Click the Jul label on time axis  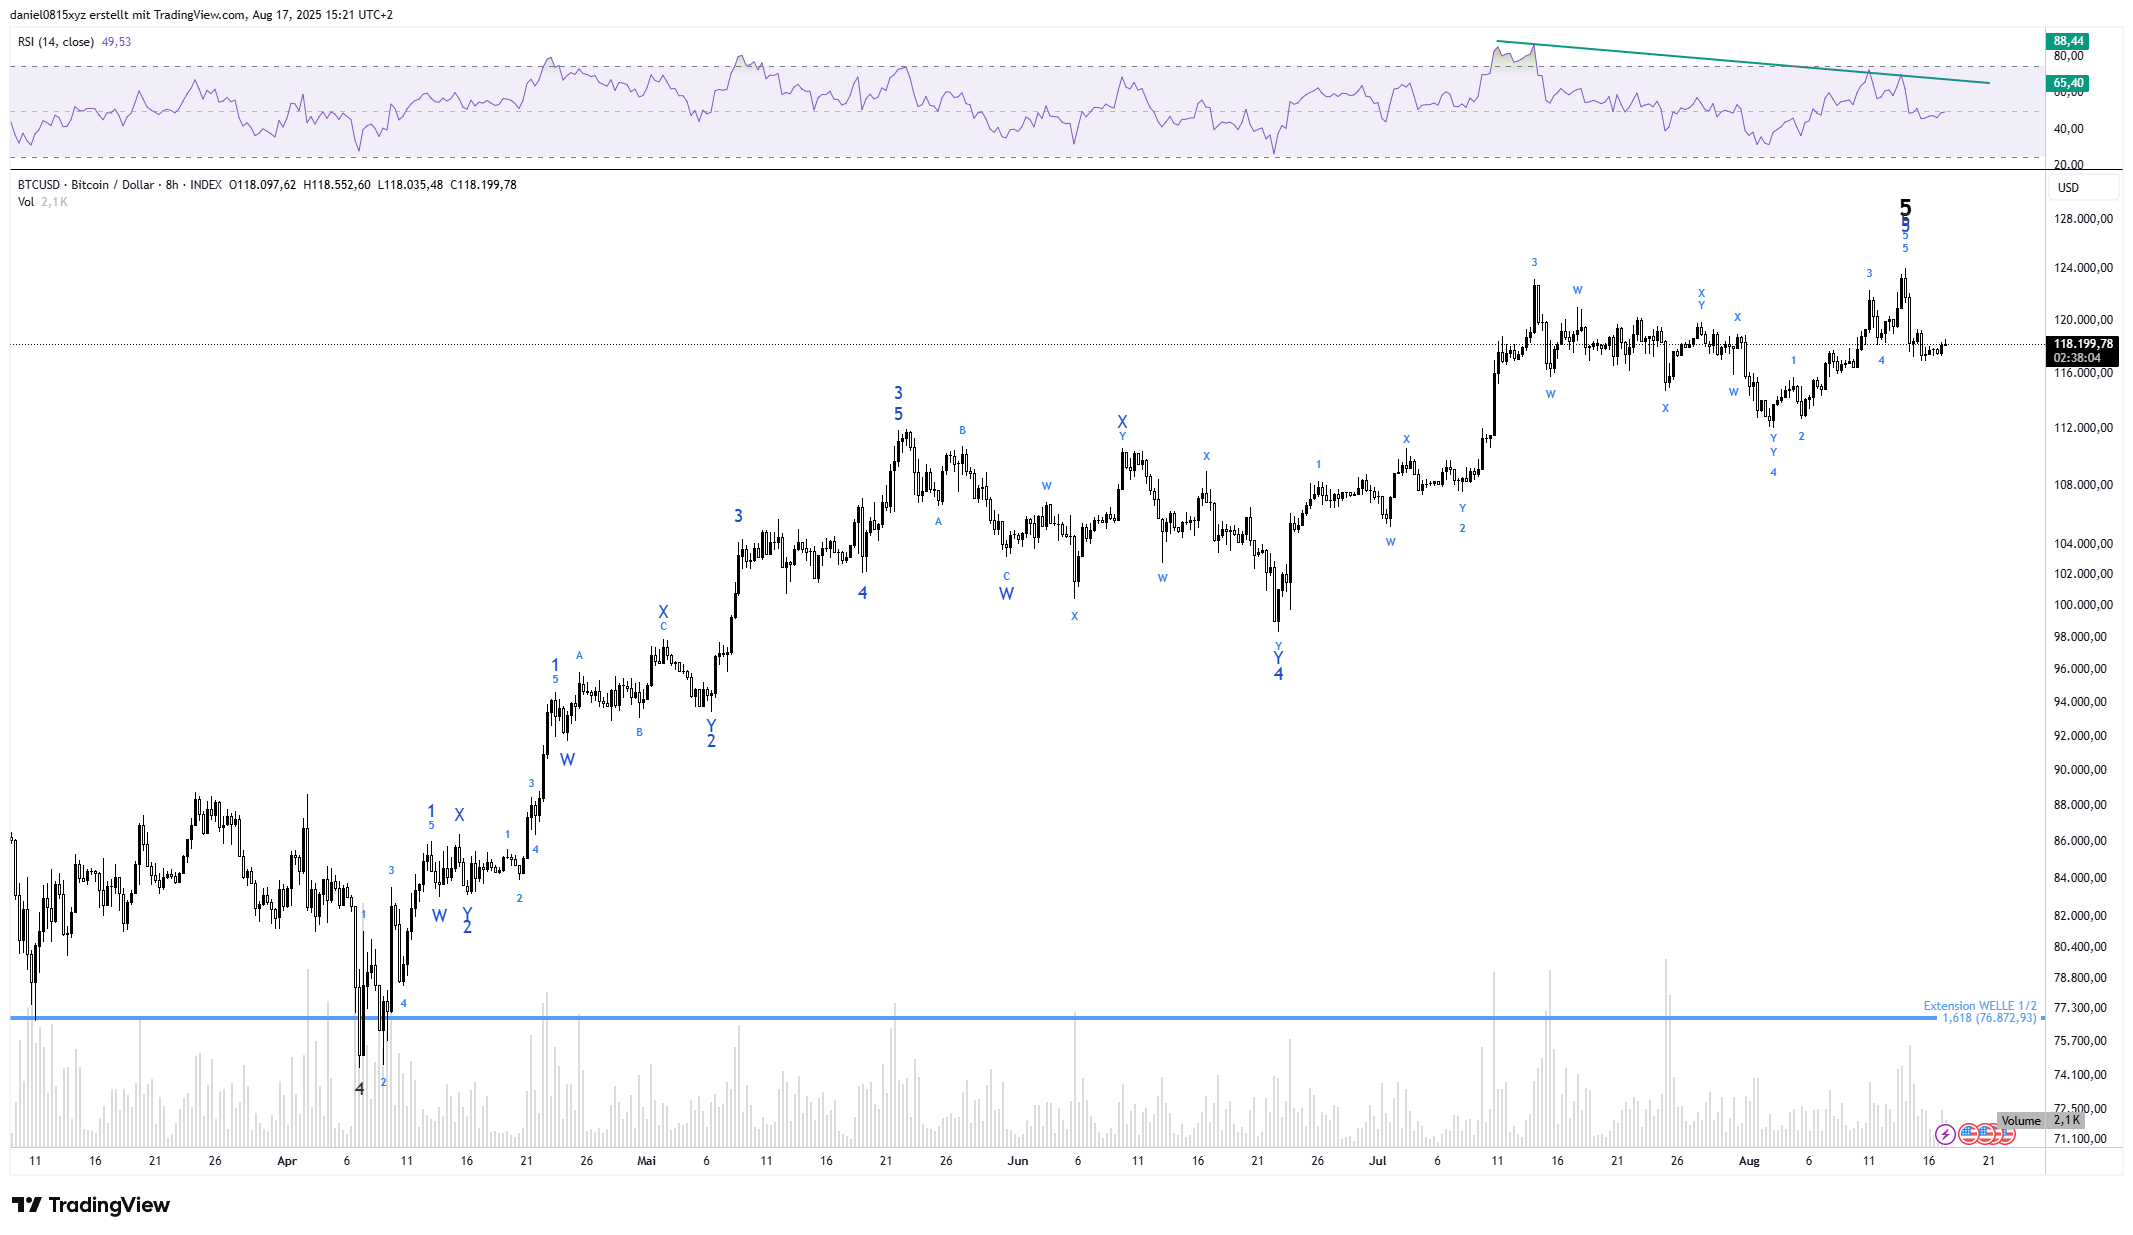click(x=1378, y=1161)
